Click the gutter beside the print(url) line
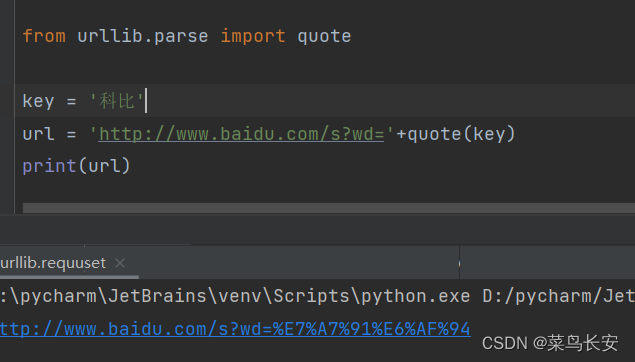Viewport: 635px width, 362px height. pyautogui.click(x=7, y=166)
